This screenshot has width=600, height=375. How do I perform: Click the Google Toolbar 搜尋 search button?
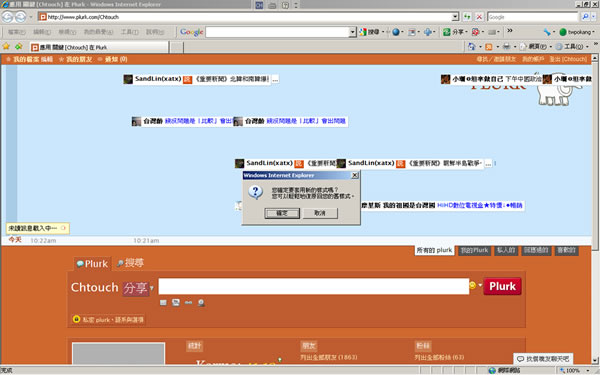(x=369, y=32)
